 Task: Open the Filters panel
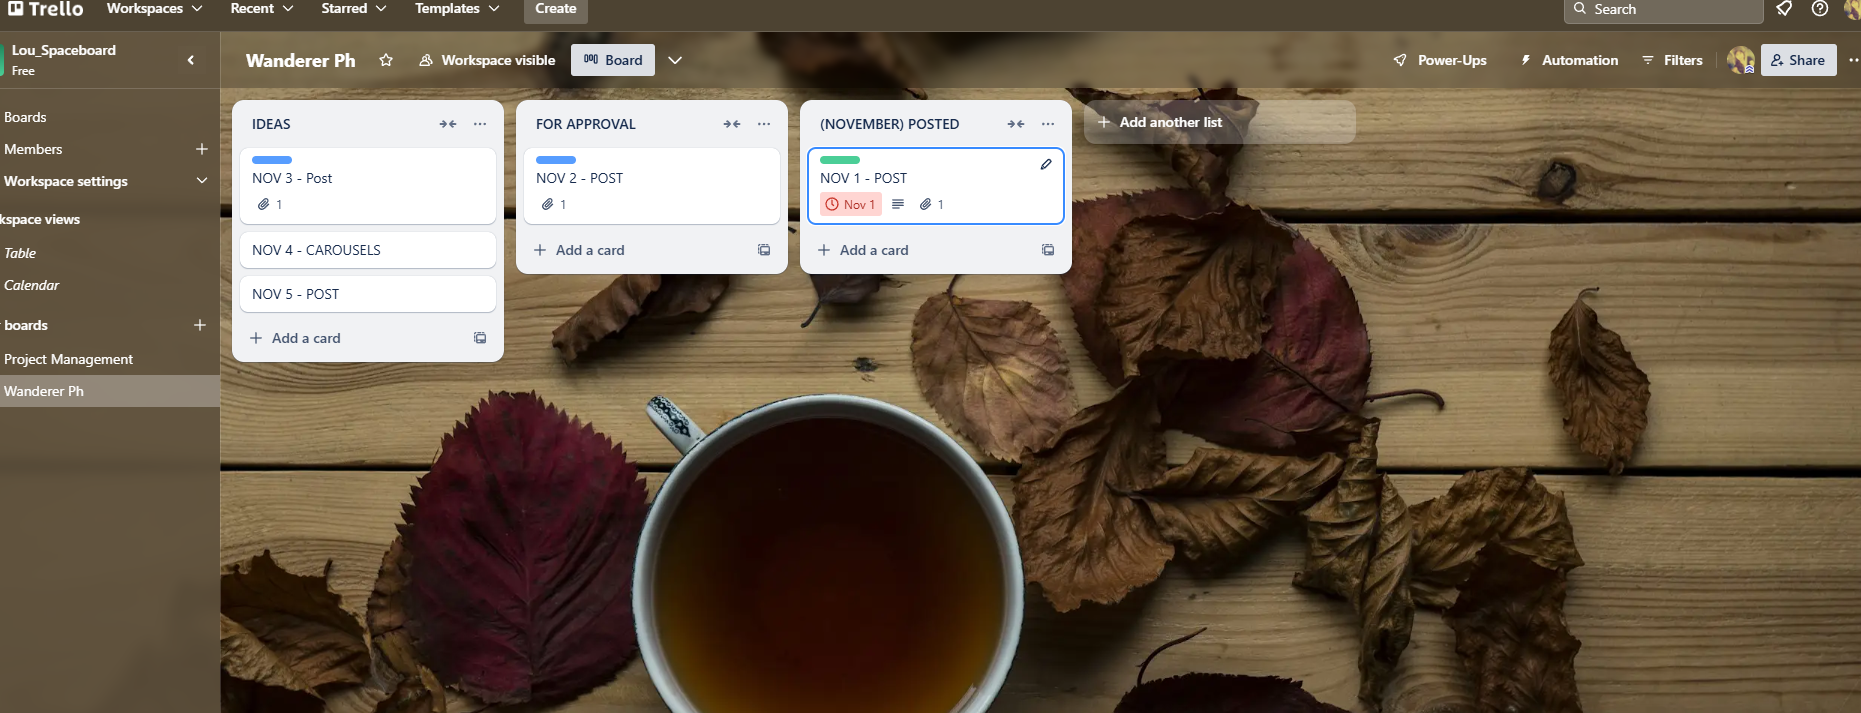pyautogui.click(x=1672, y=60)
